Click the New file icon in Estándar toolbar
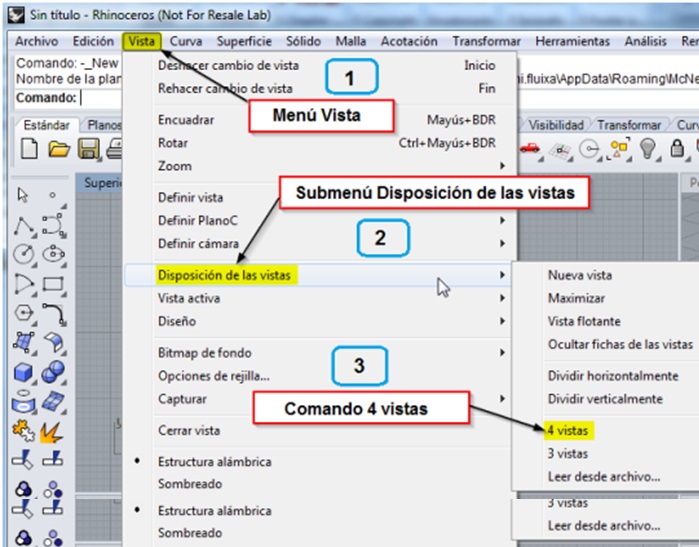This screenshot has height=547, width=699. (30, 150)
